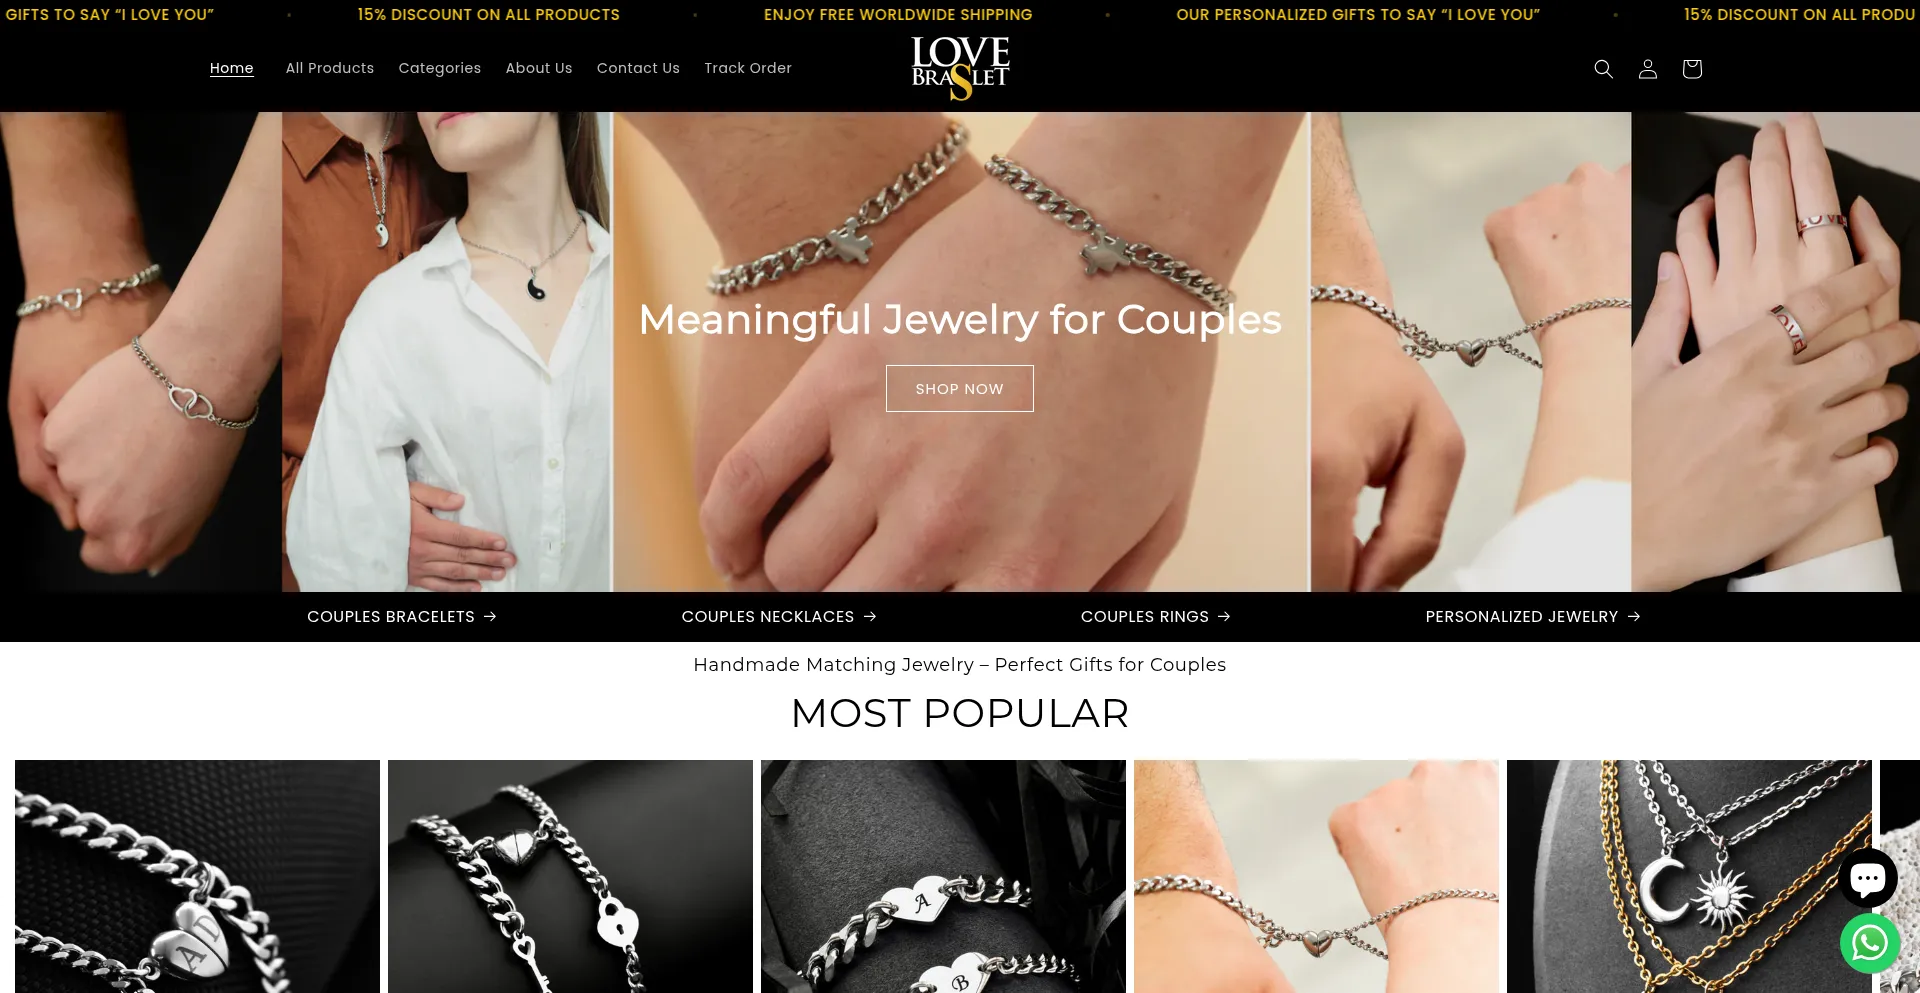Open the search magnifier icon
The height and width of the screenshot is (993, 1920).
pos(1603,69)
